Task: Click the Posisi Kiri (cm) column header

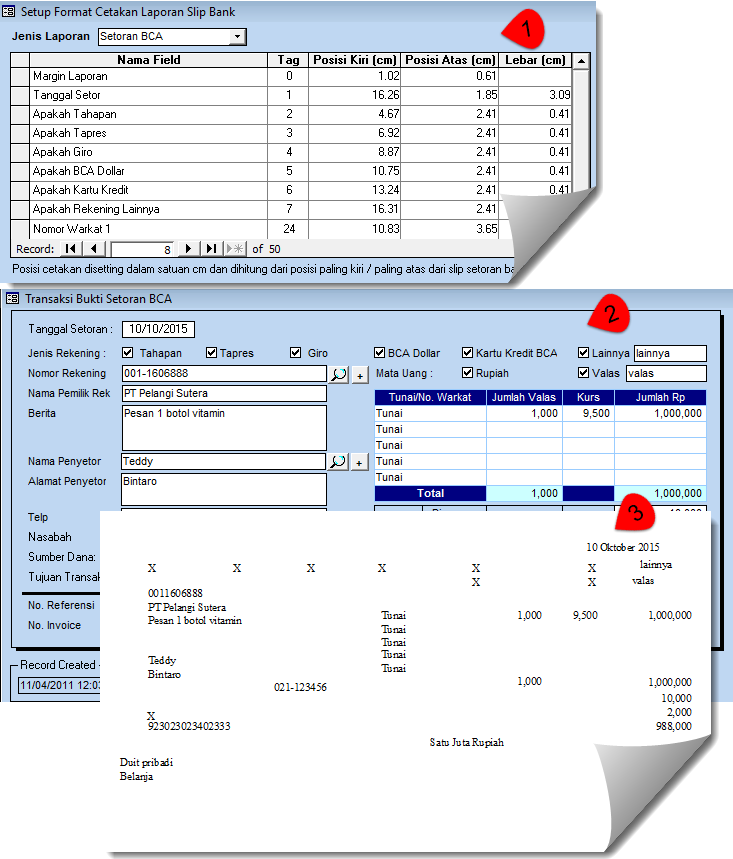Action: click(354, 60)
